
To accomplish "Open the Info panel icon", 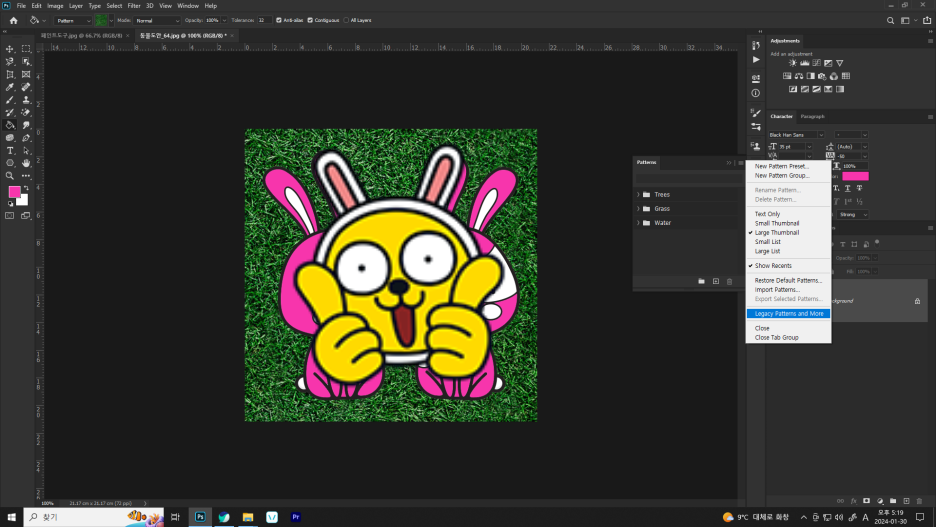I will [x=756, y=93].
